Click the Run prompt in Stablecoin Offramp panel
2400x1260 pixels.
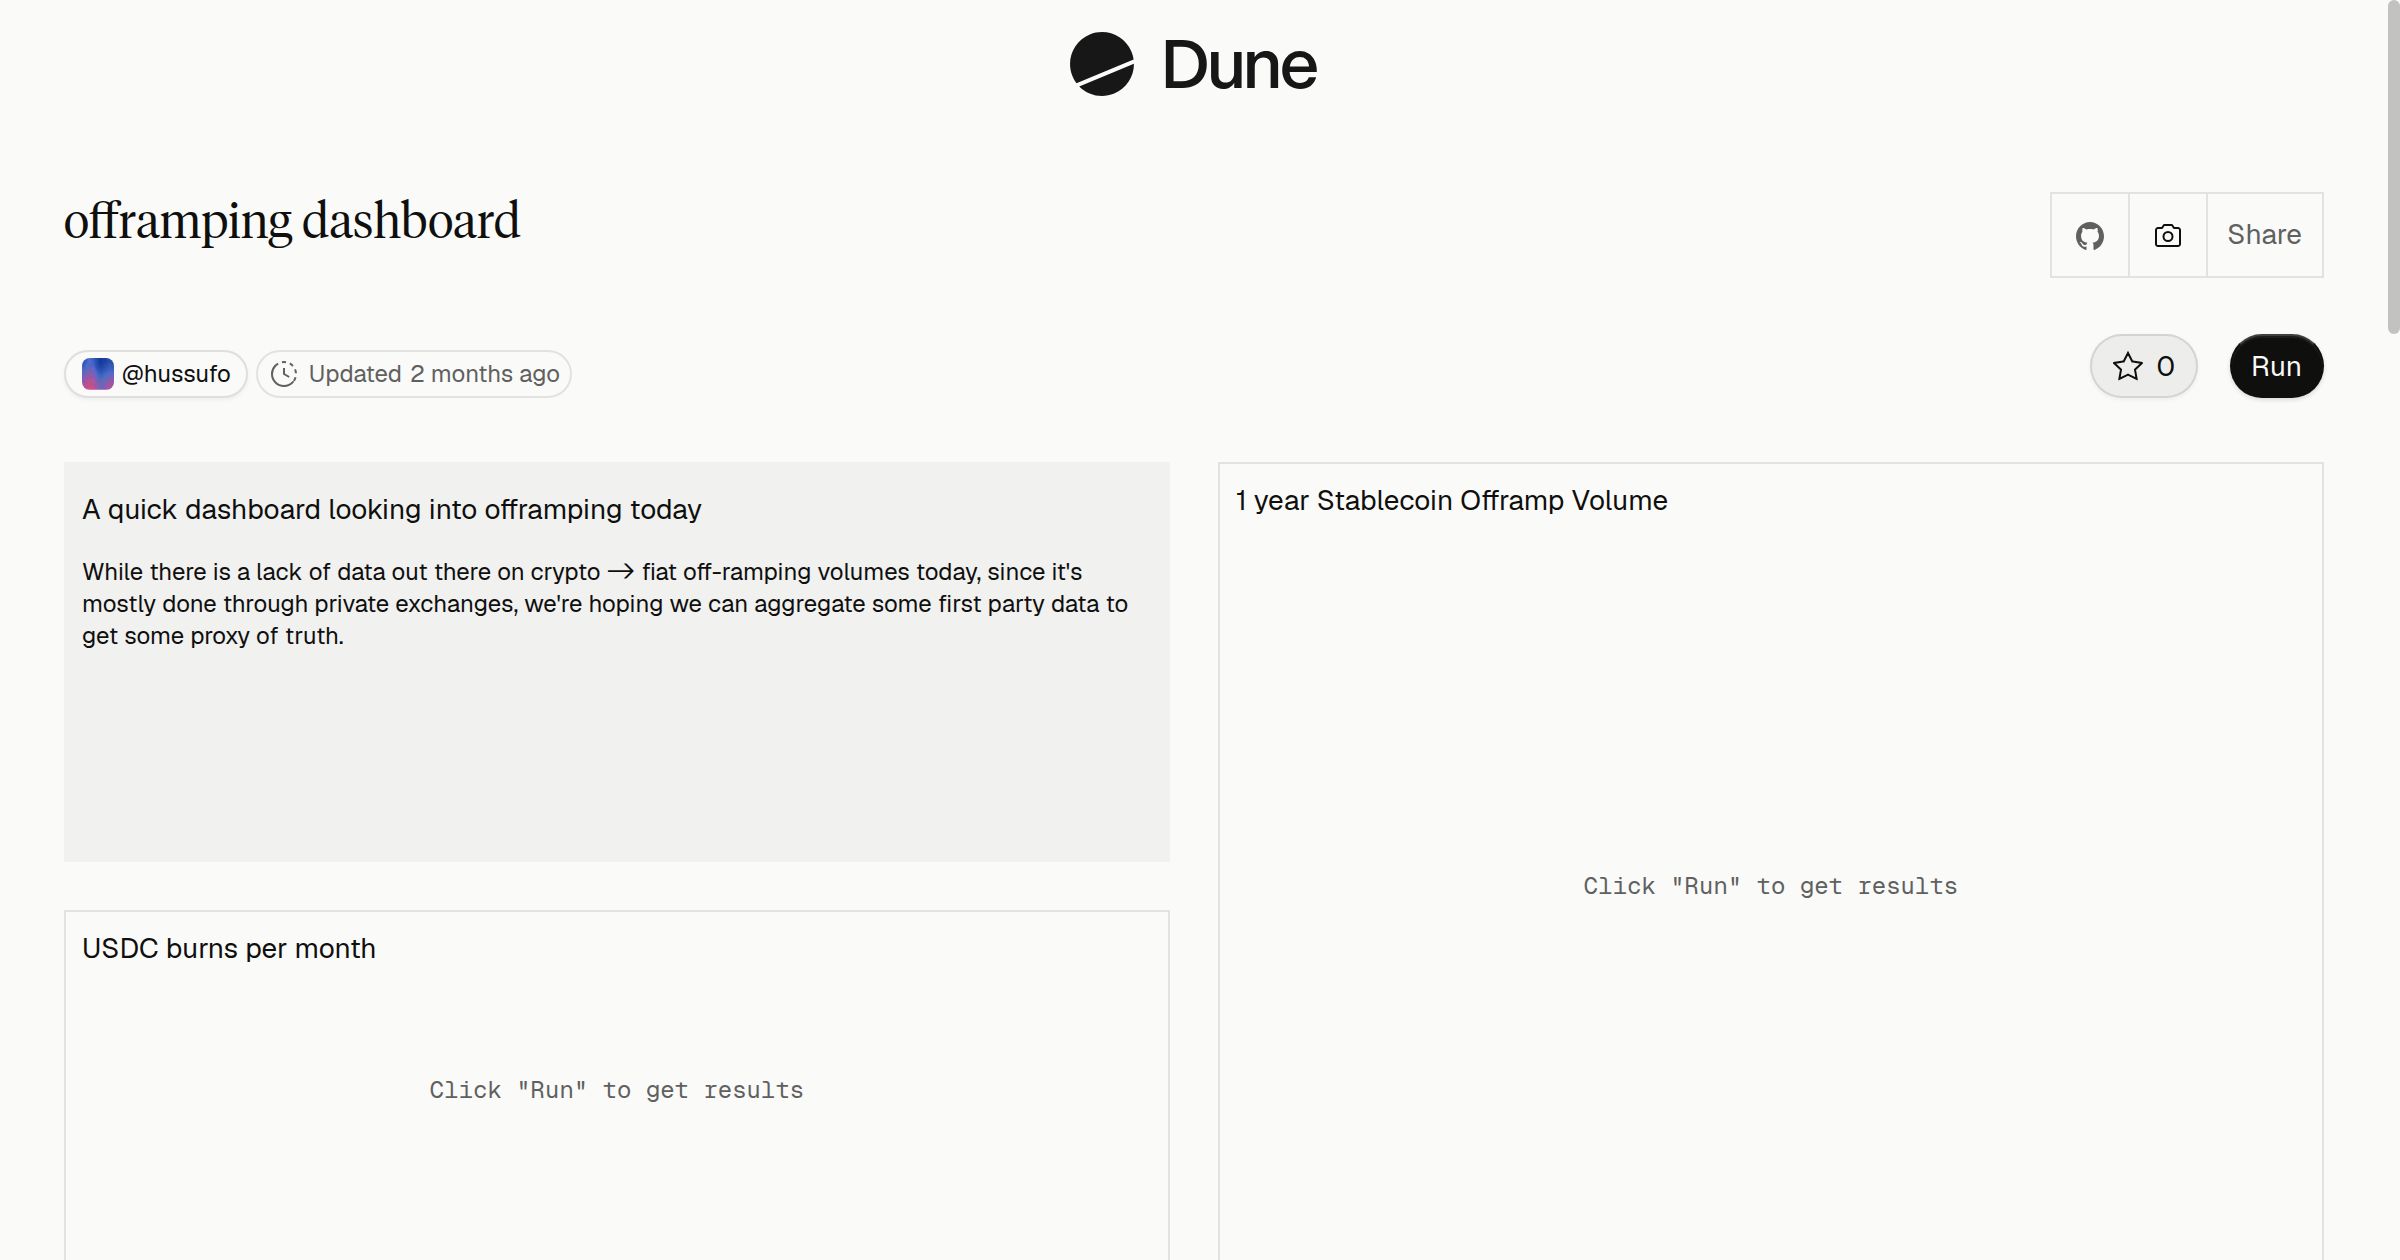1770,886
